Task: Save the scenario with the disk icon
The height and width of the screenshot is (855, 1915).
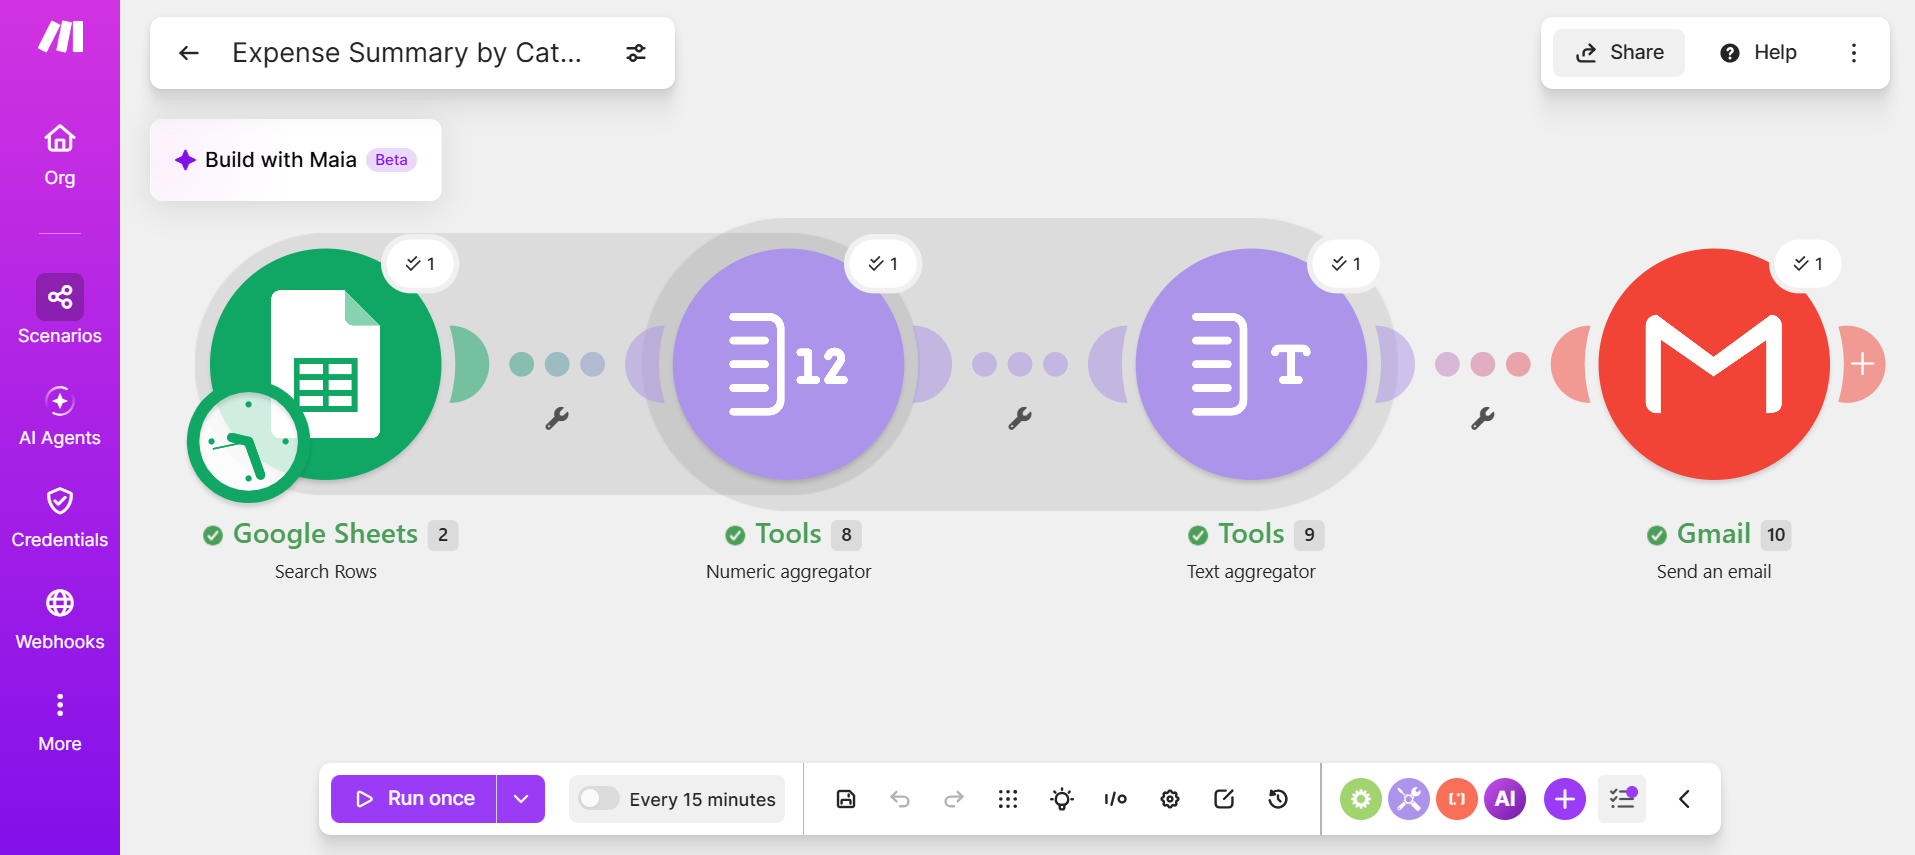Action: pyautogui.click(x=846, y=799)
